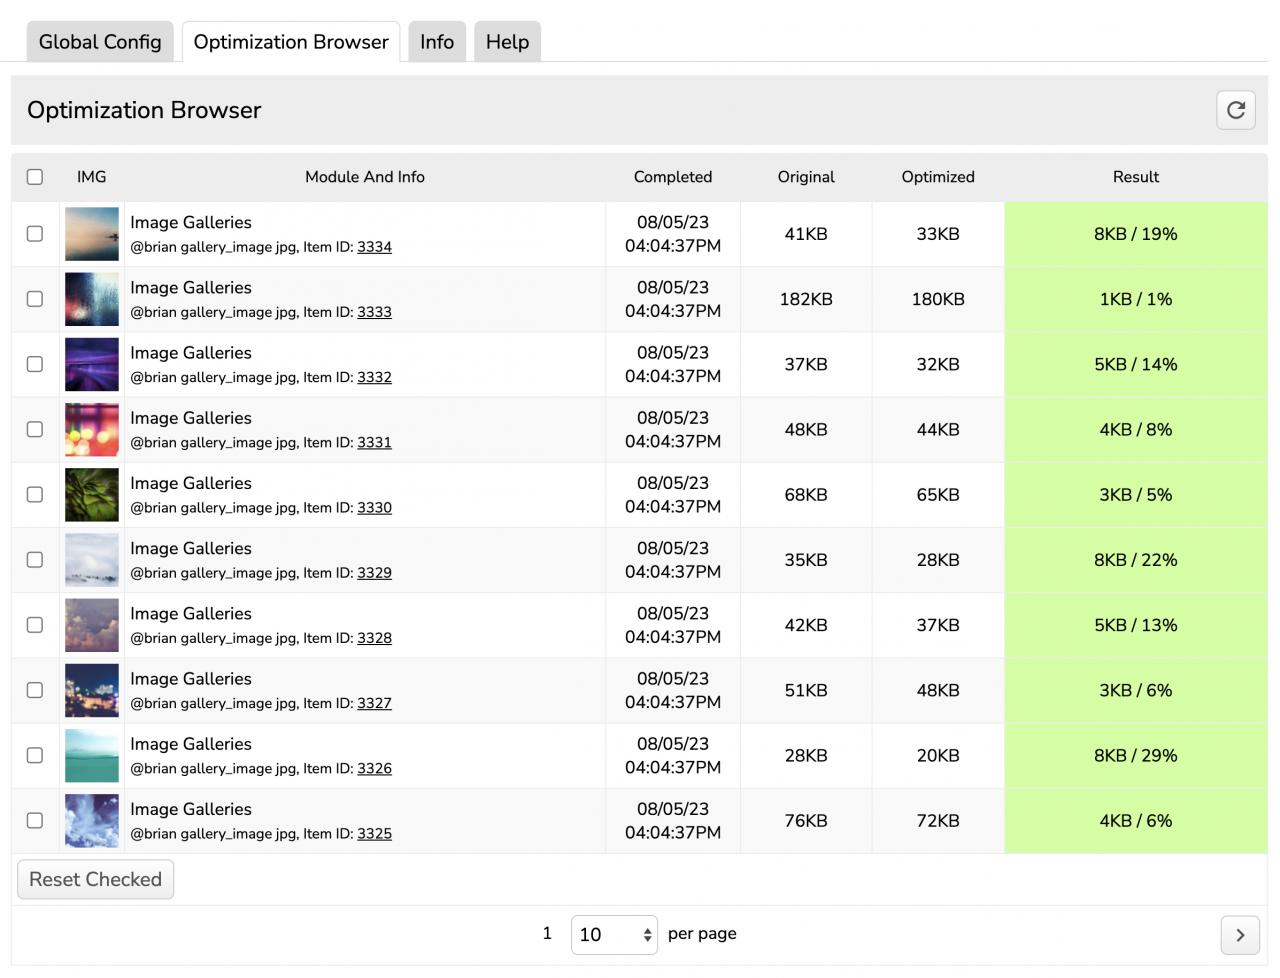Image resolution: width=1280 pixels, height=978 pixels.
Task: Open the green leaves thumbnail for item 3330
Action: pos(92,495)
